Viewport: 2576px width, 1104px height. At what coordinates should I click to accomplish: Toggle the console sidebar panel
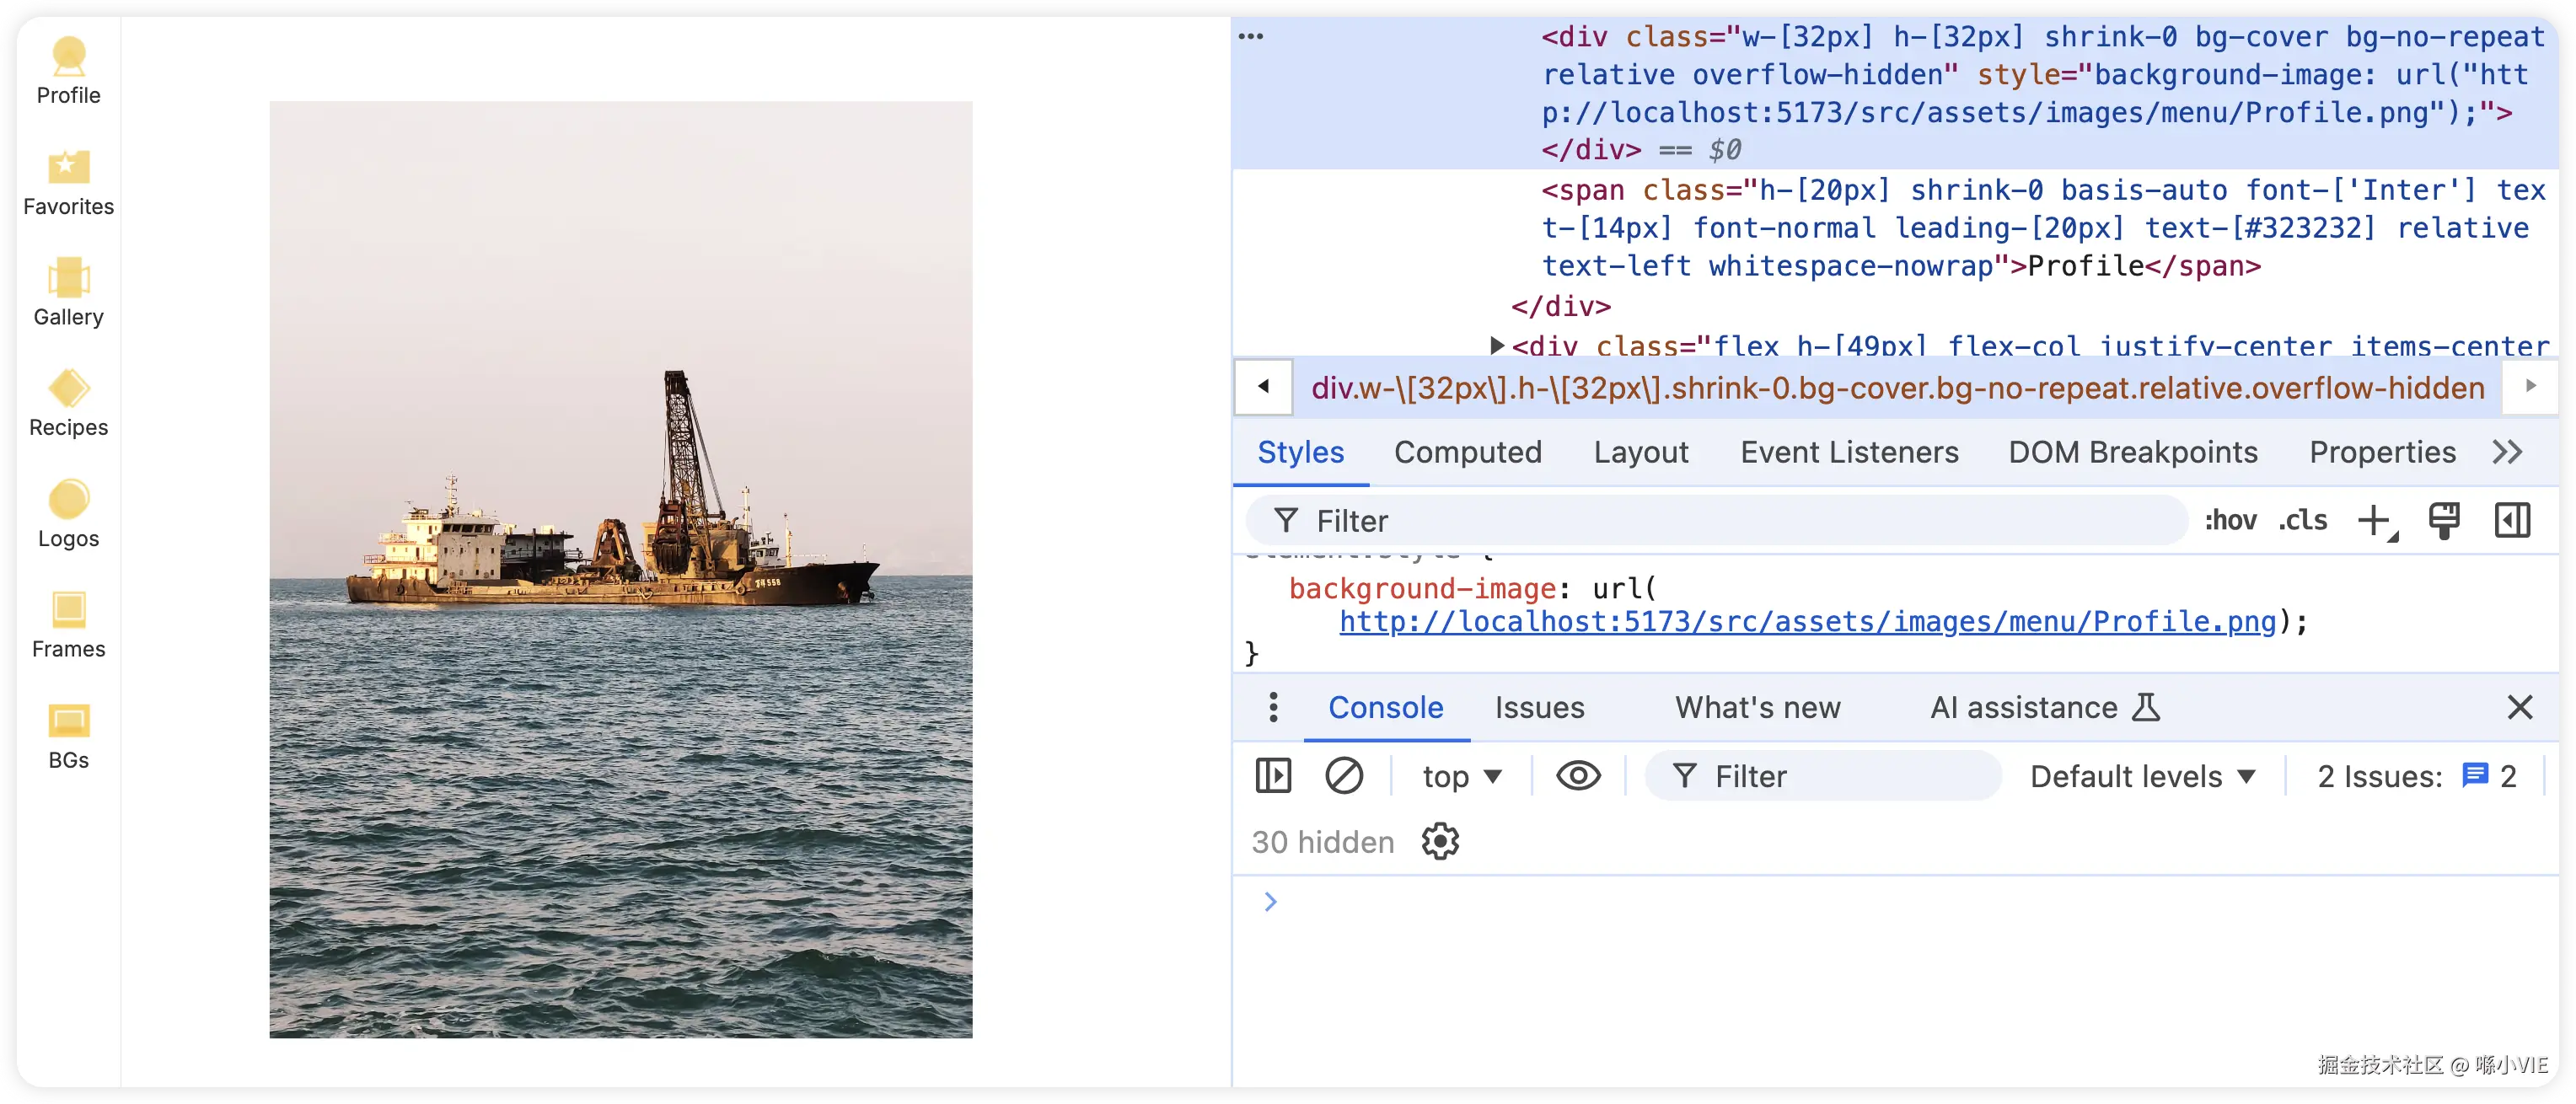[1273, 776]
